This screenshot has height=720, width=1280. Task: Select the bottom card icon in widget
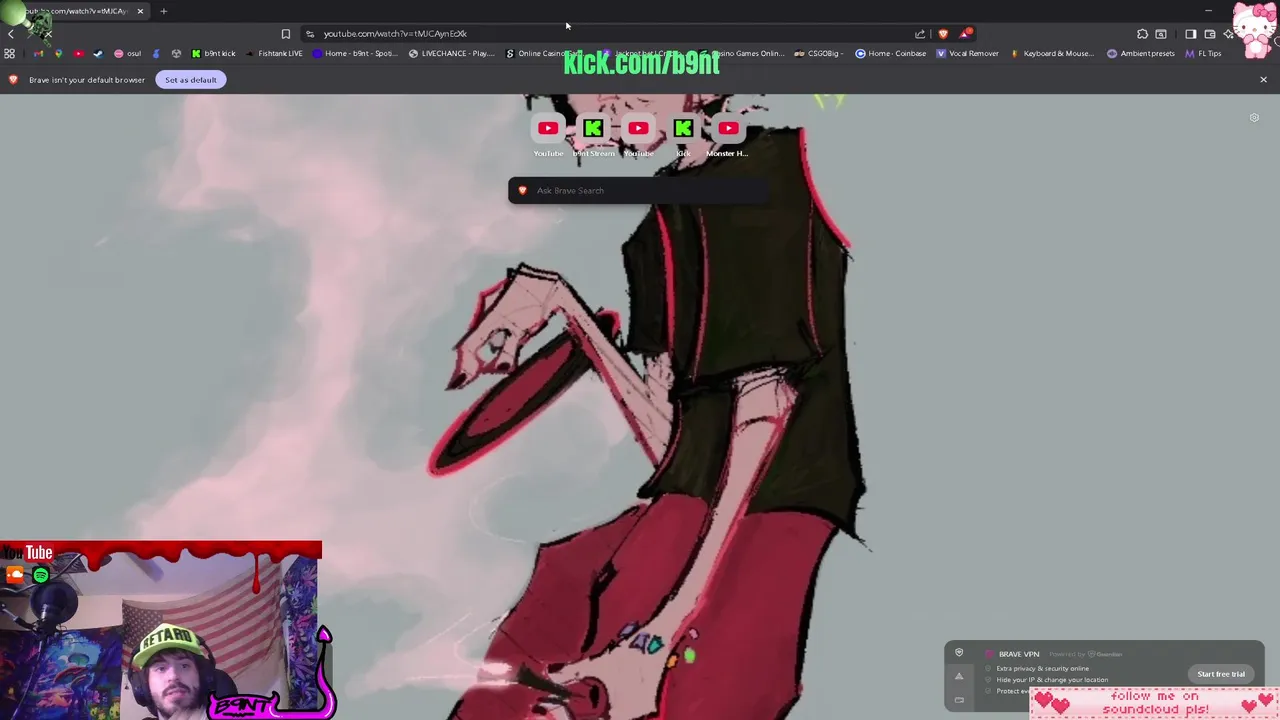click(x=959, y=699)
